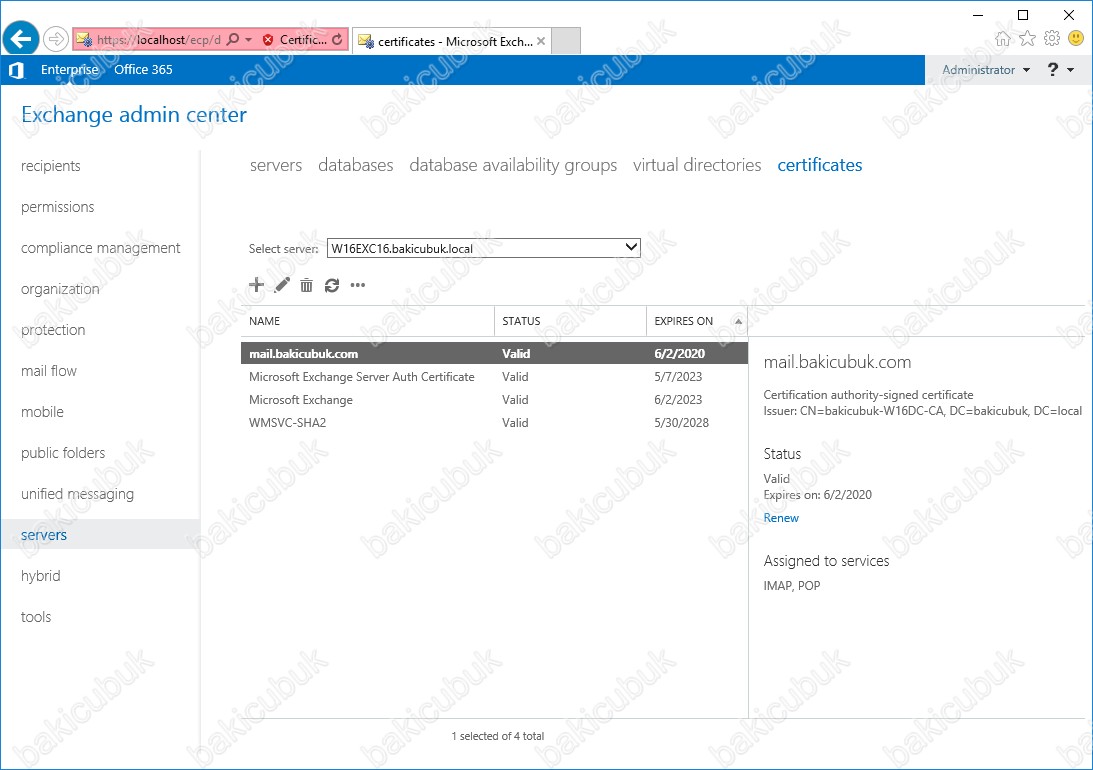Click the localhost address bar URL field

tap(159, 40)
